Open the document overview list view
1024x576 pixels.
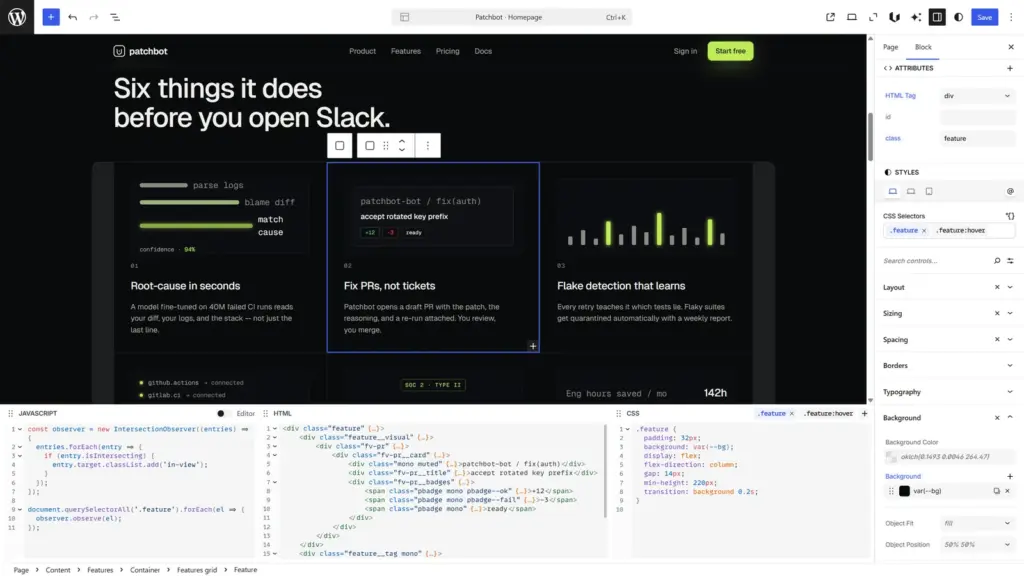point(115,17)
